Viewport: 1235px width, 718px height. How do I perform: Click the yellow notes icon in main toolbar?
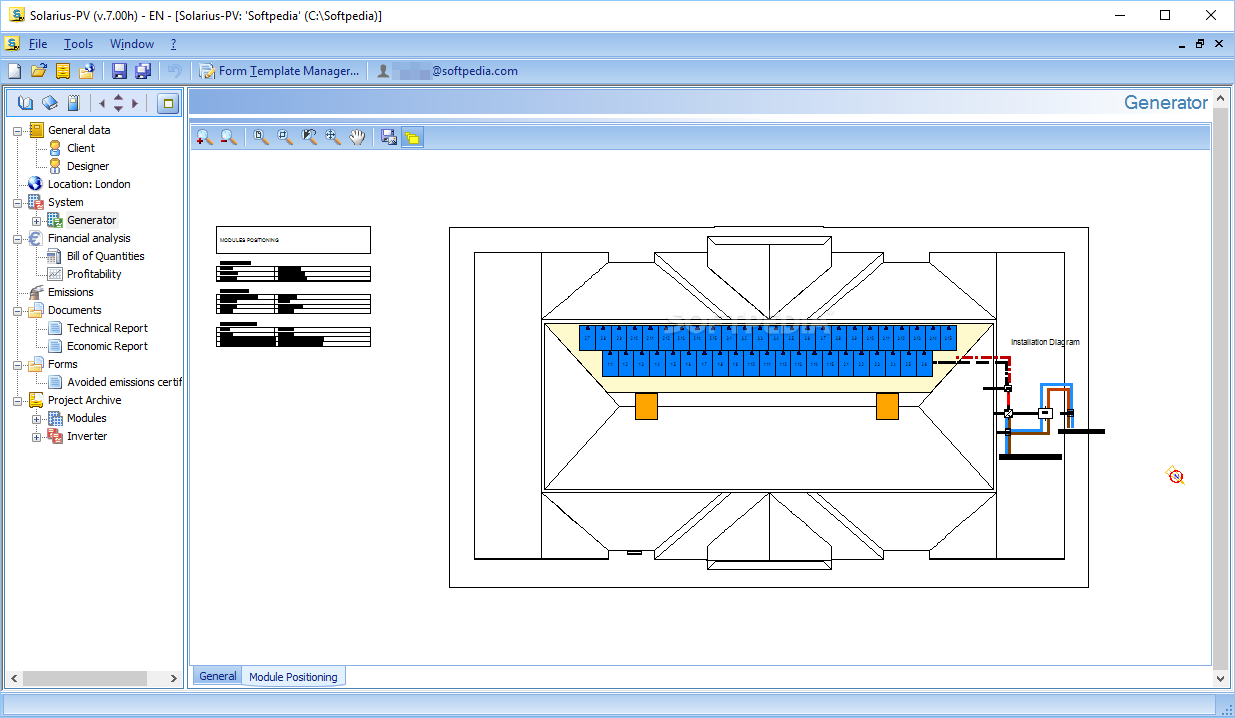pos(62,71)
